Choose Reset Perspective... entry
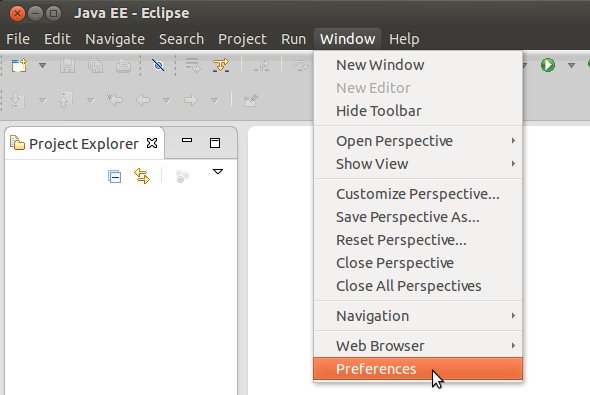590x395 pixels. [418, 240]
